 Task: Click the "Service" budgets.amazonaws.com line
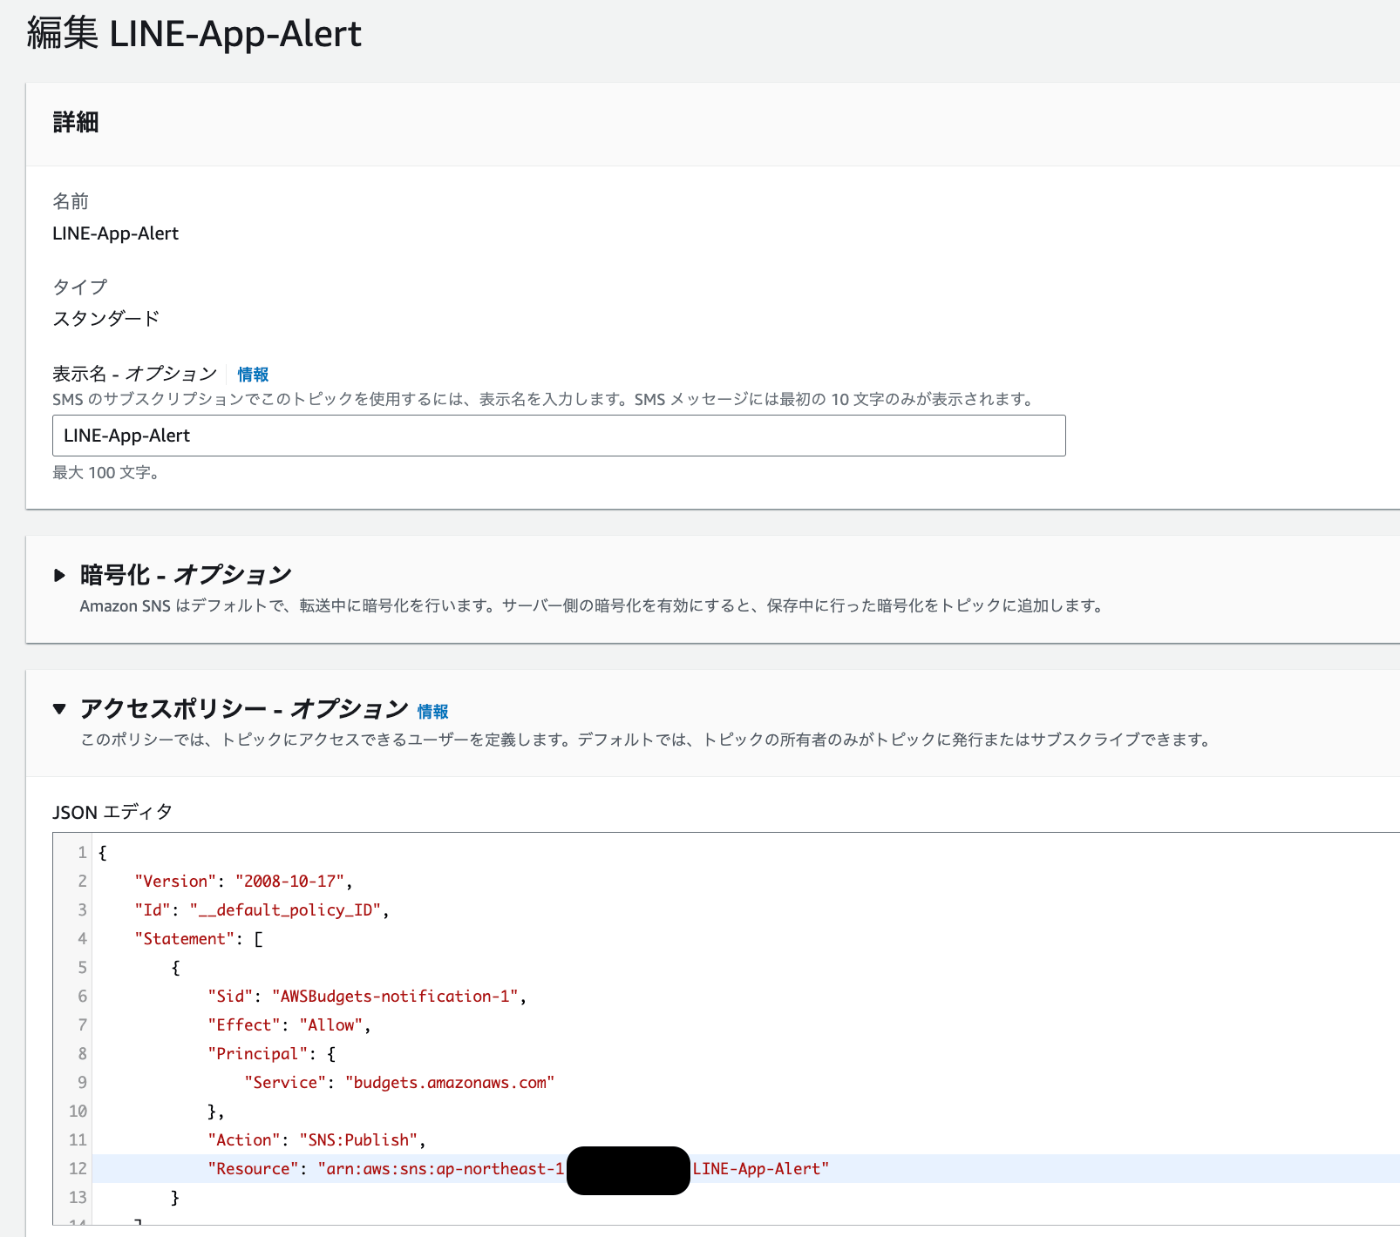point(399,1083)
